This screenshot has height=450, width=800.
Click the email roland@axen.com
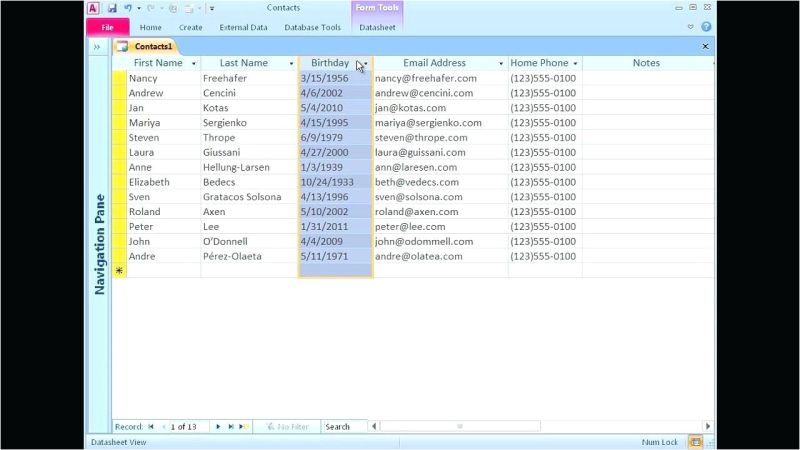pyautogui.click(x=441, y=211)
